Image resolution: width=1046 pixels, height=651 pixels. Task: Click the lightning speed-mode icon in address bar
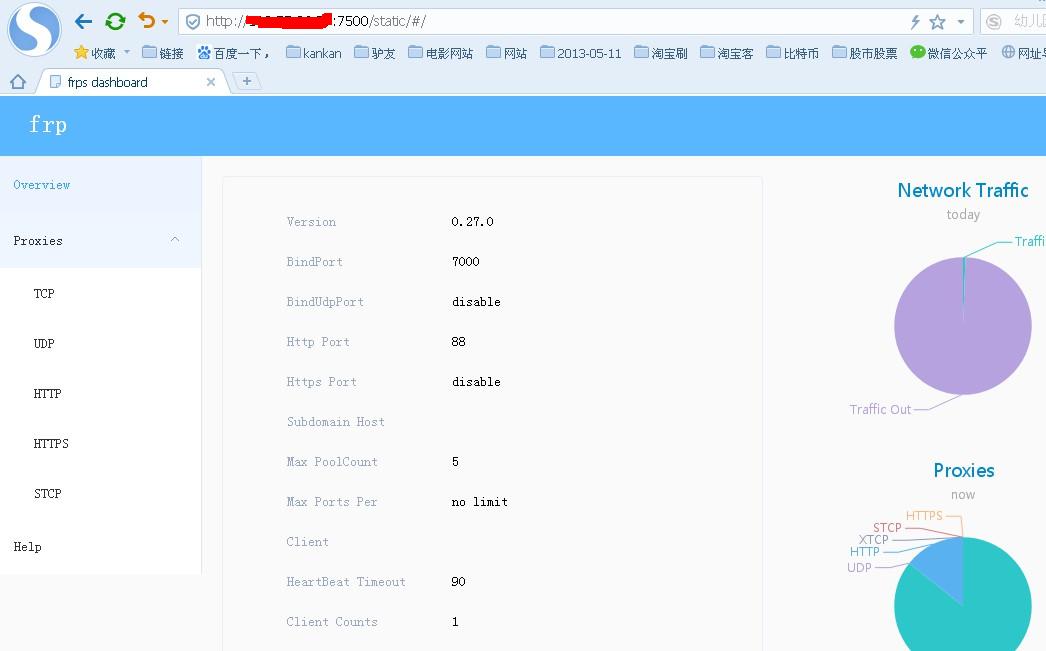915,22
